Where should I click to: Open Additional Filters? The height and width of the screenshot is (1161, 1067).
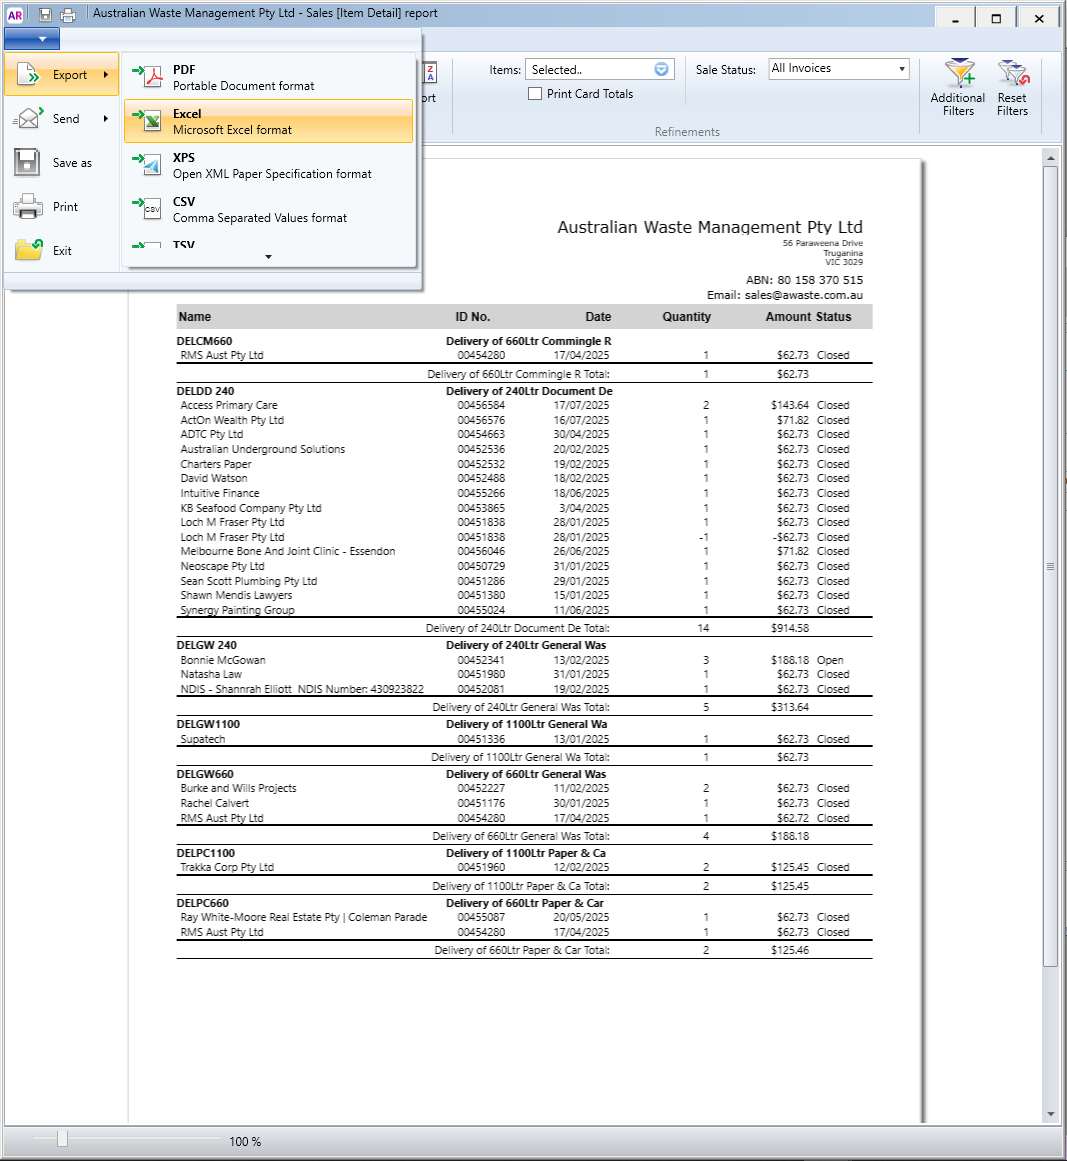pyautogui.click(x=957, y=88)
